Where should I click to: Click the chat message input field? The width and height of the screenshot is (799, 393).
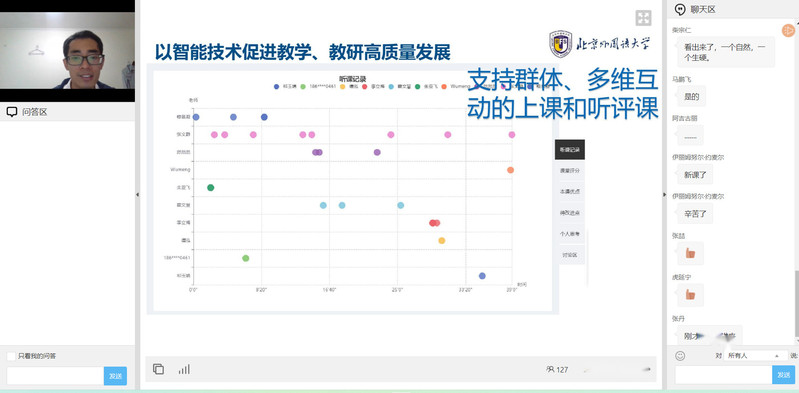(x=724, y=375)
